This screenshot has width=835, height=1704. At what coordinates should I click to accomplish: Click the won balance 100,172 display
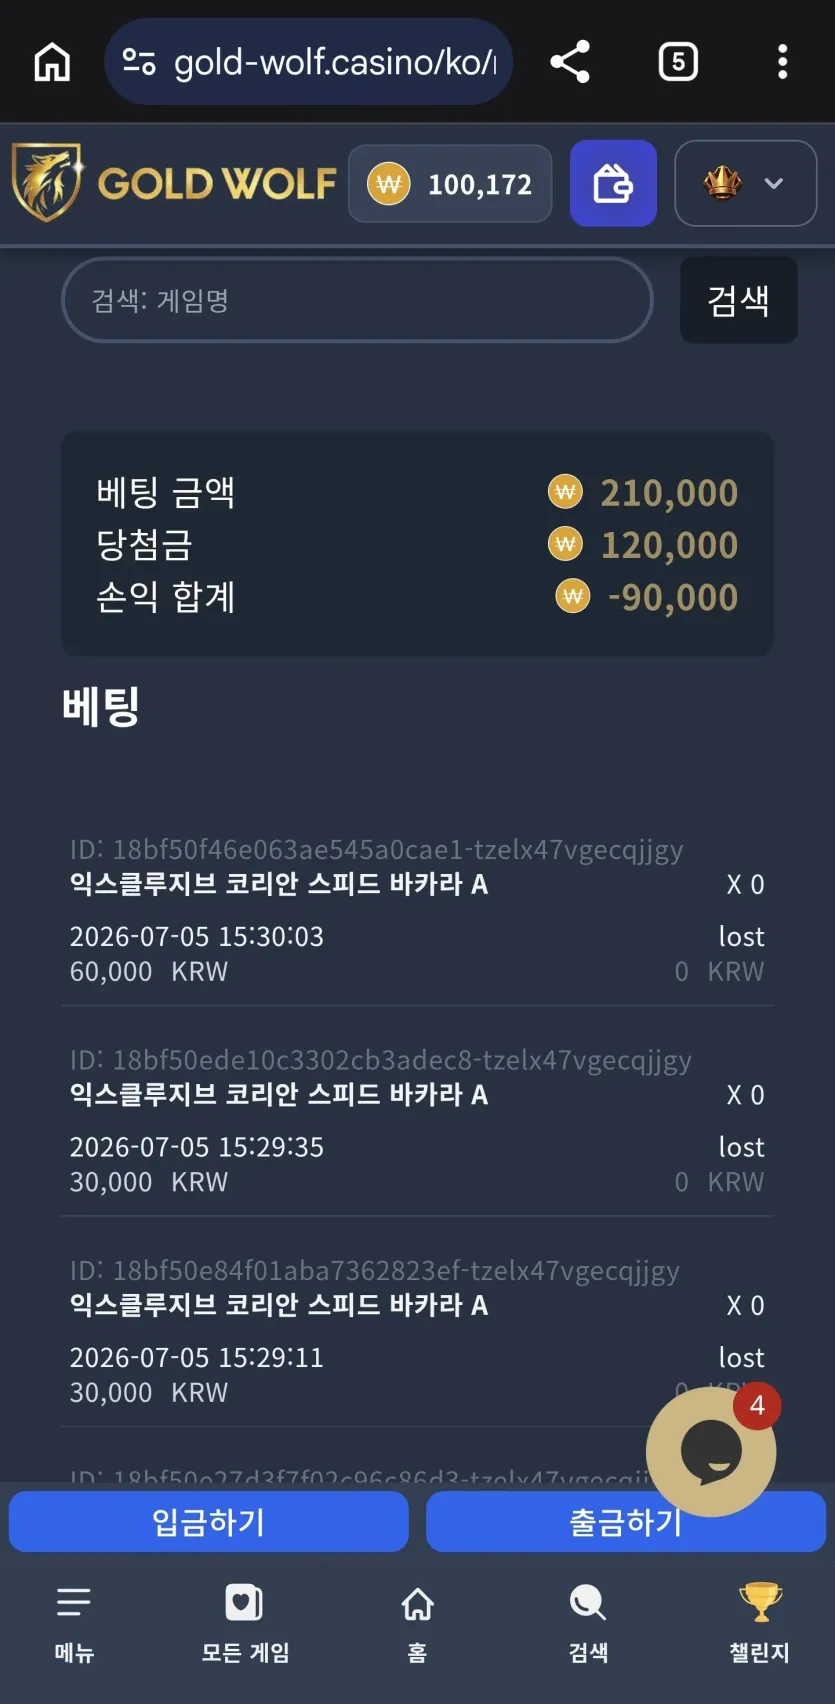(450, 184)
